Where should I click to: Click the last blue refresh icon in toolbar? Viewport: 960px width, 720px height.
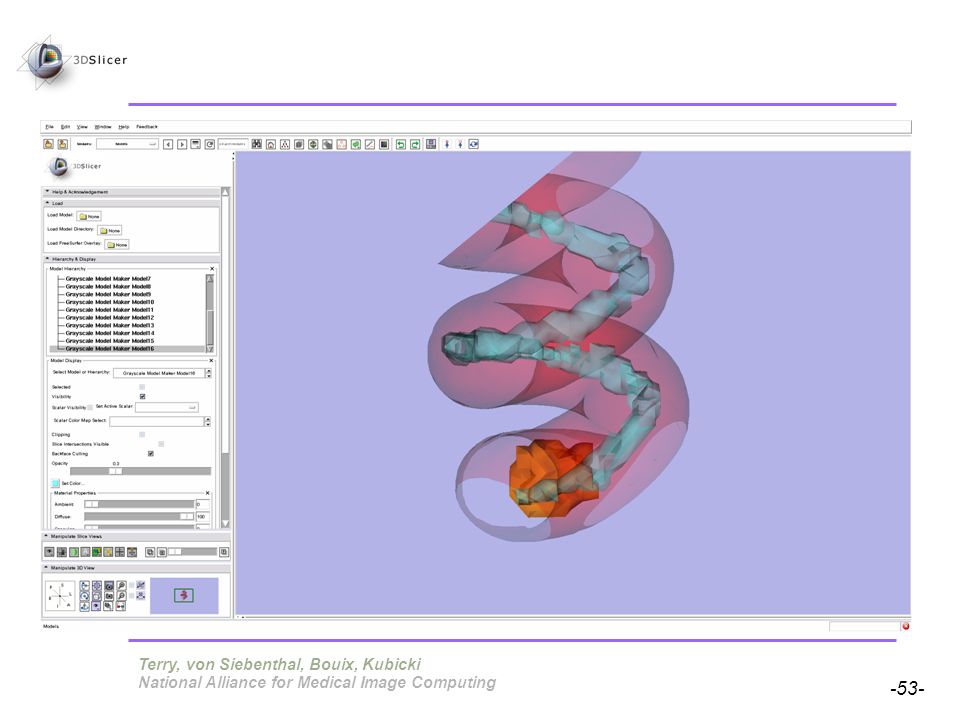(473, 144)
